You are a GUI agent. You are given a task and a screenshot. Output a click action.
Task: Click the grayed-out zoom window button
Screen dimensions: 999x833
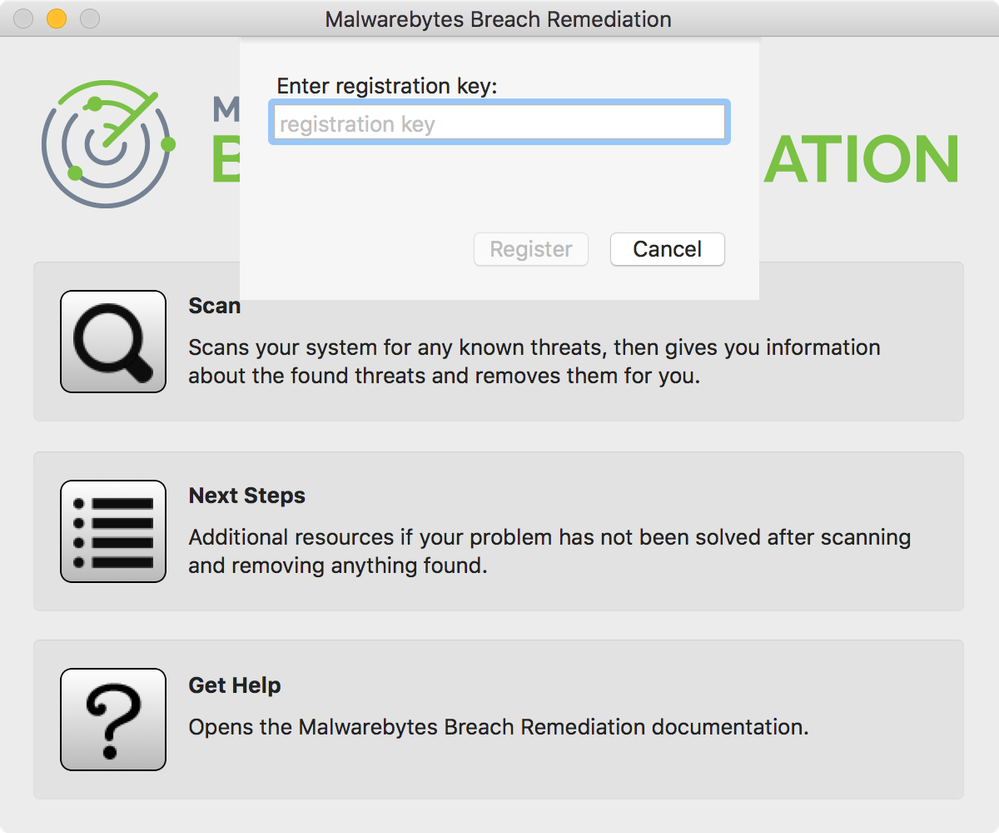[90, 18]
